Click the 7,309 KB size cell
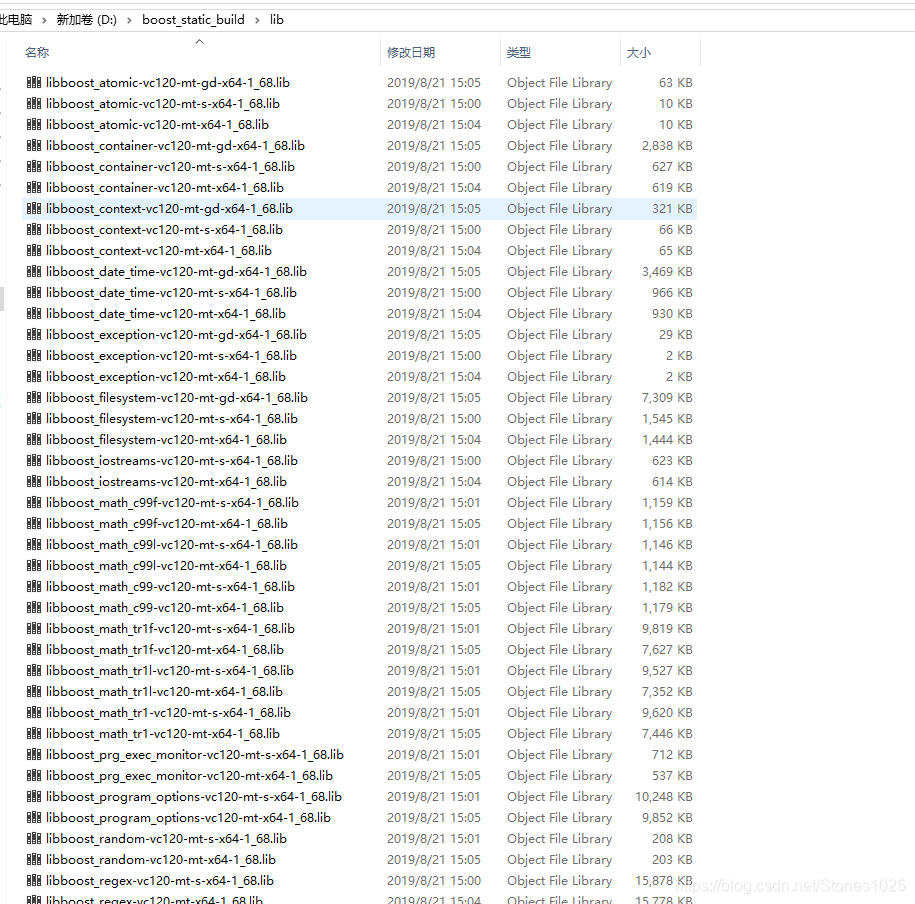This screenshot has height=904, width=915. tap(667, 397)
